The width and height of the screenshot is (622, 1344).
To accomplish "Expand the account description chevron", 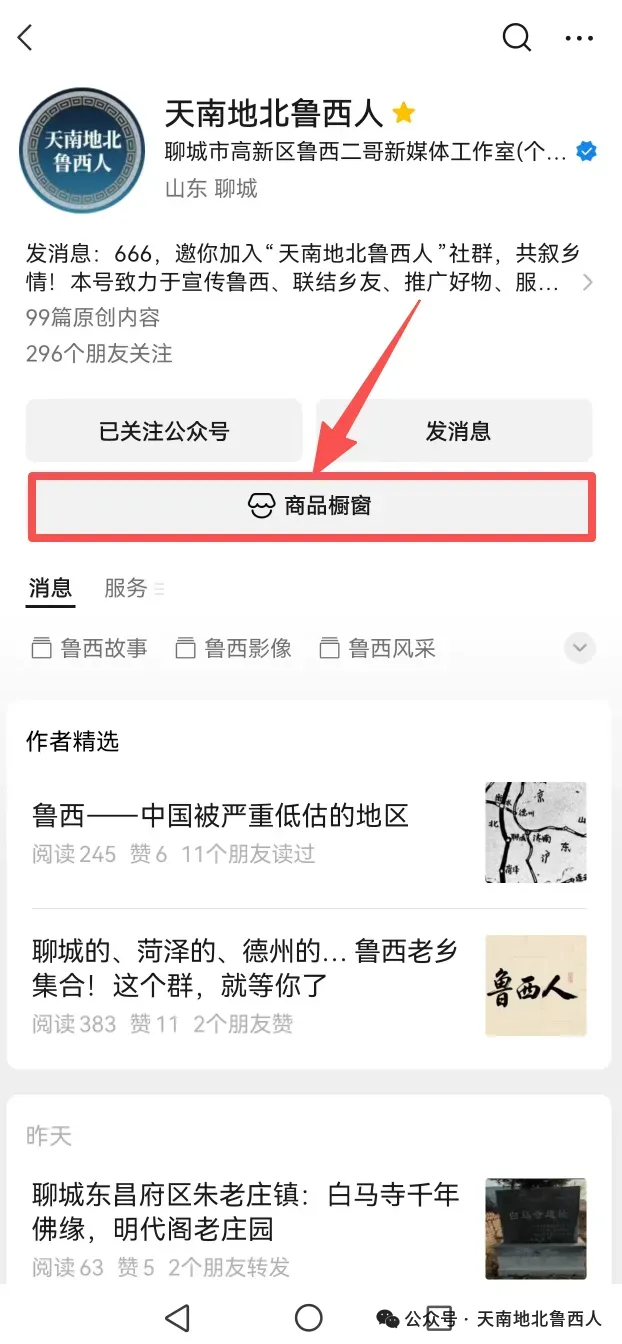I will click(x=588, y=283).
